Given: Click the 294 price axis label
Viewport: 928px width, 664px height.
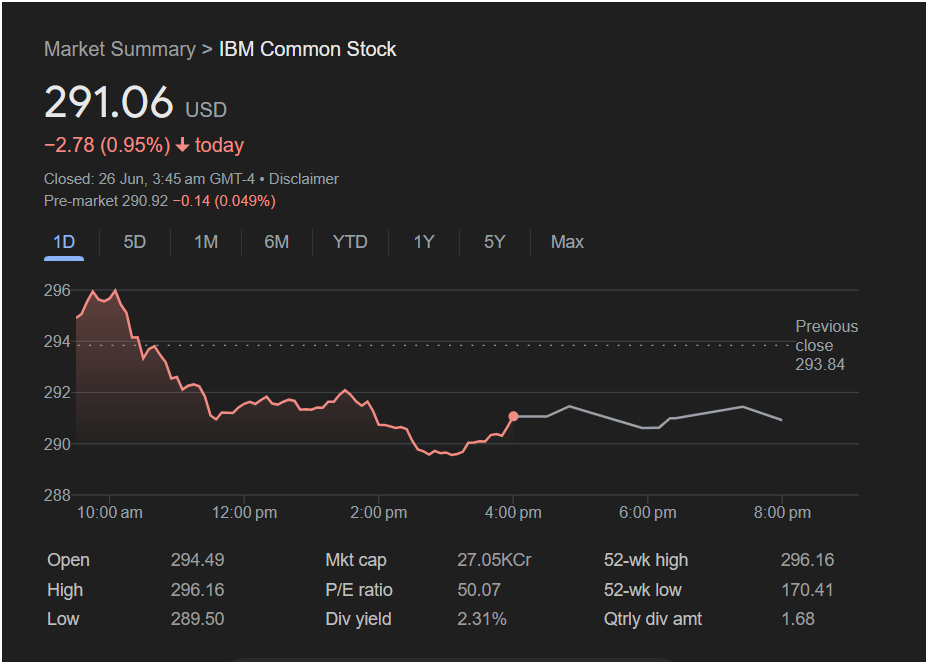Looking at the screenshot, I should tap(57, 341).
